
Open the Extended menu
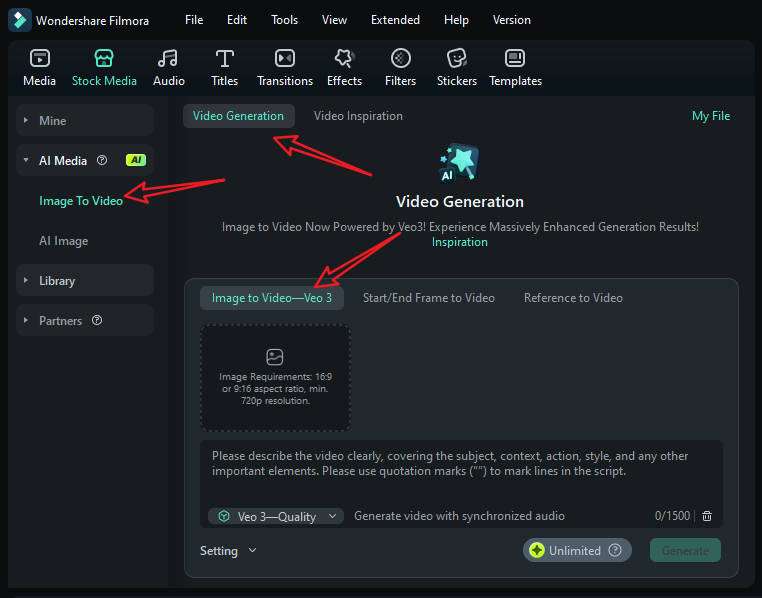point(395,20)
